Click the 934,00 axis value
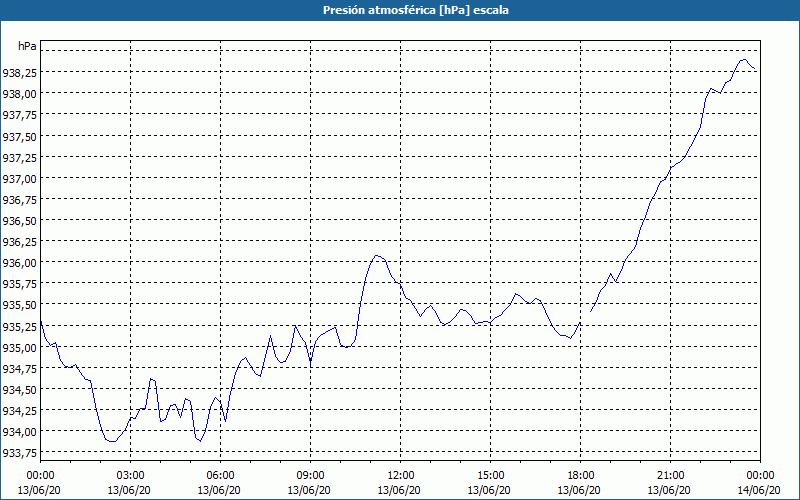The height and width of the screenshot is (500, 800). point(19,432)
